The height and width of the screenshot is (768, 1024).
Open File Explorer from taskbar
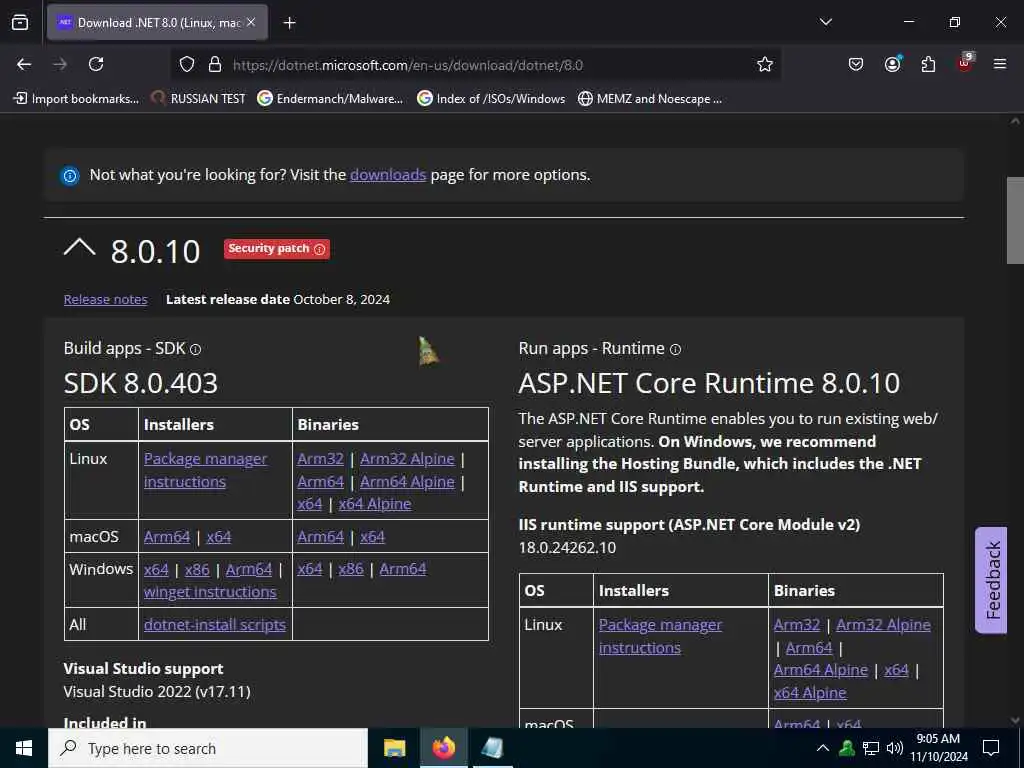pyautogui.click(x=394, y=748)
